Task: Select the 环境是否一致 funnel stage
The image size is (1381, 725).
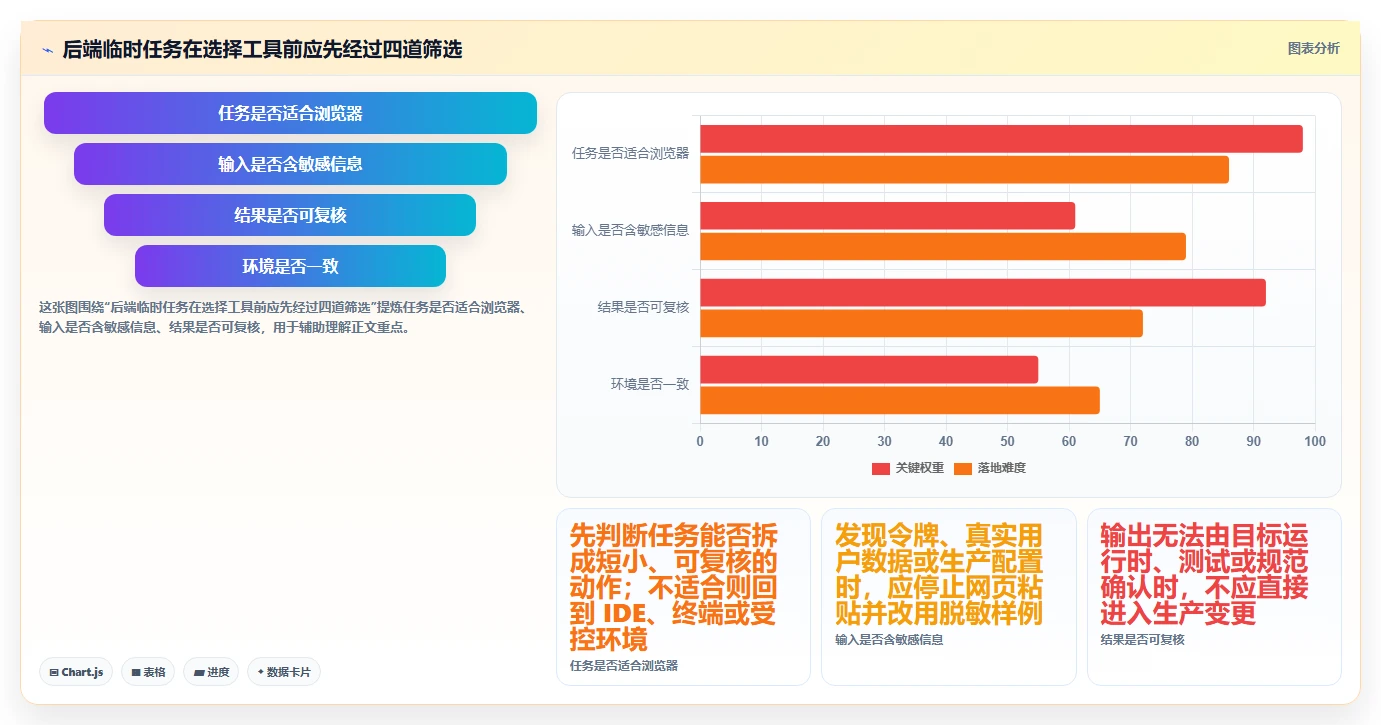Action: (290, 266)
